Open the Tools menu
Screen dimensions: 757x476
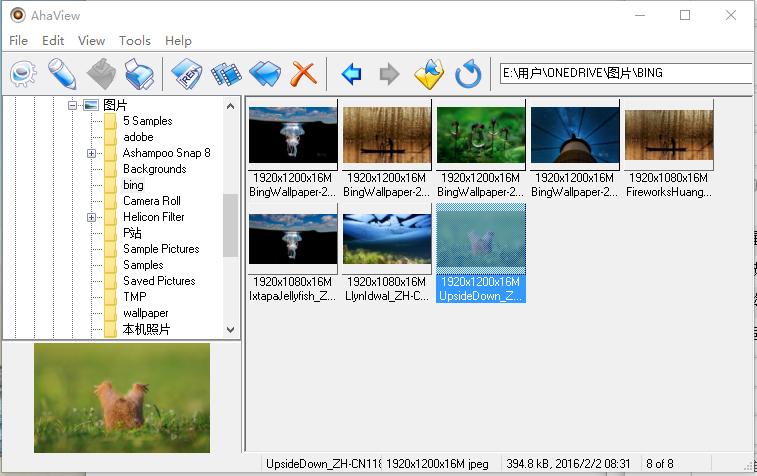(134, 41)
